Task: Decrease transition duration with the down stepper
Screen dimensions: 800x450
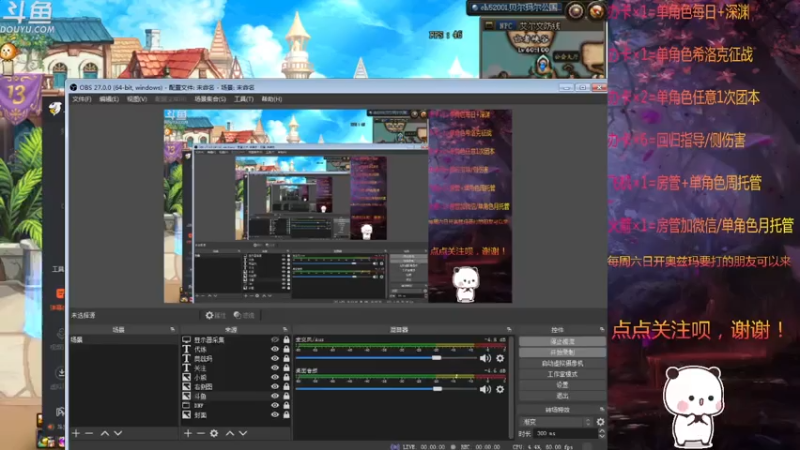Action: tap(602, 436)
